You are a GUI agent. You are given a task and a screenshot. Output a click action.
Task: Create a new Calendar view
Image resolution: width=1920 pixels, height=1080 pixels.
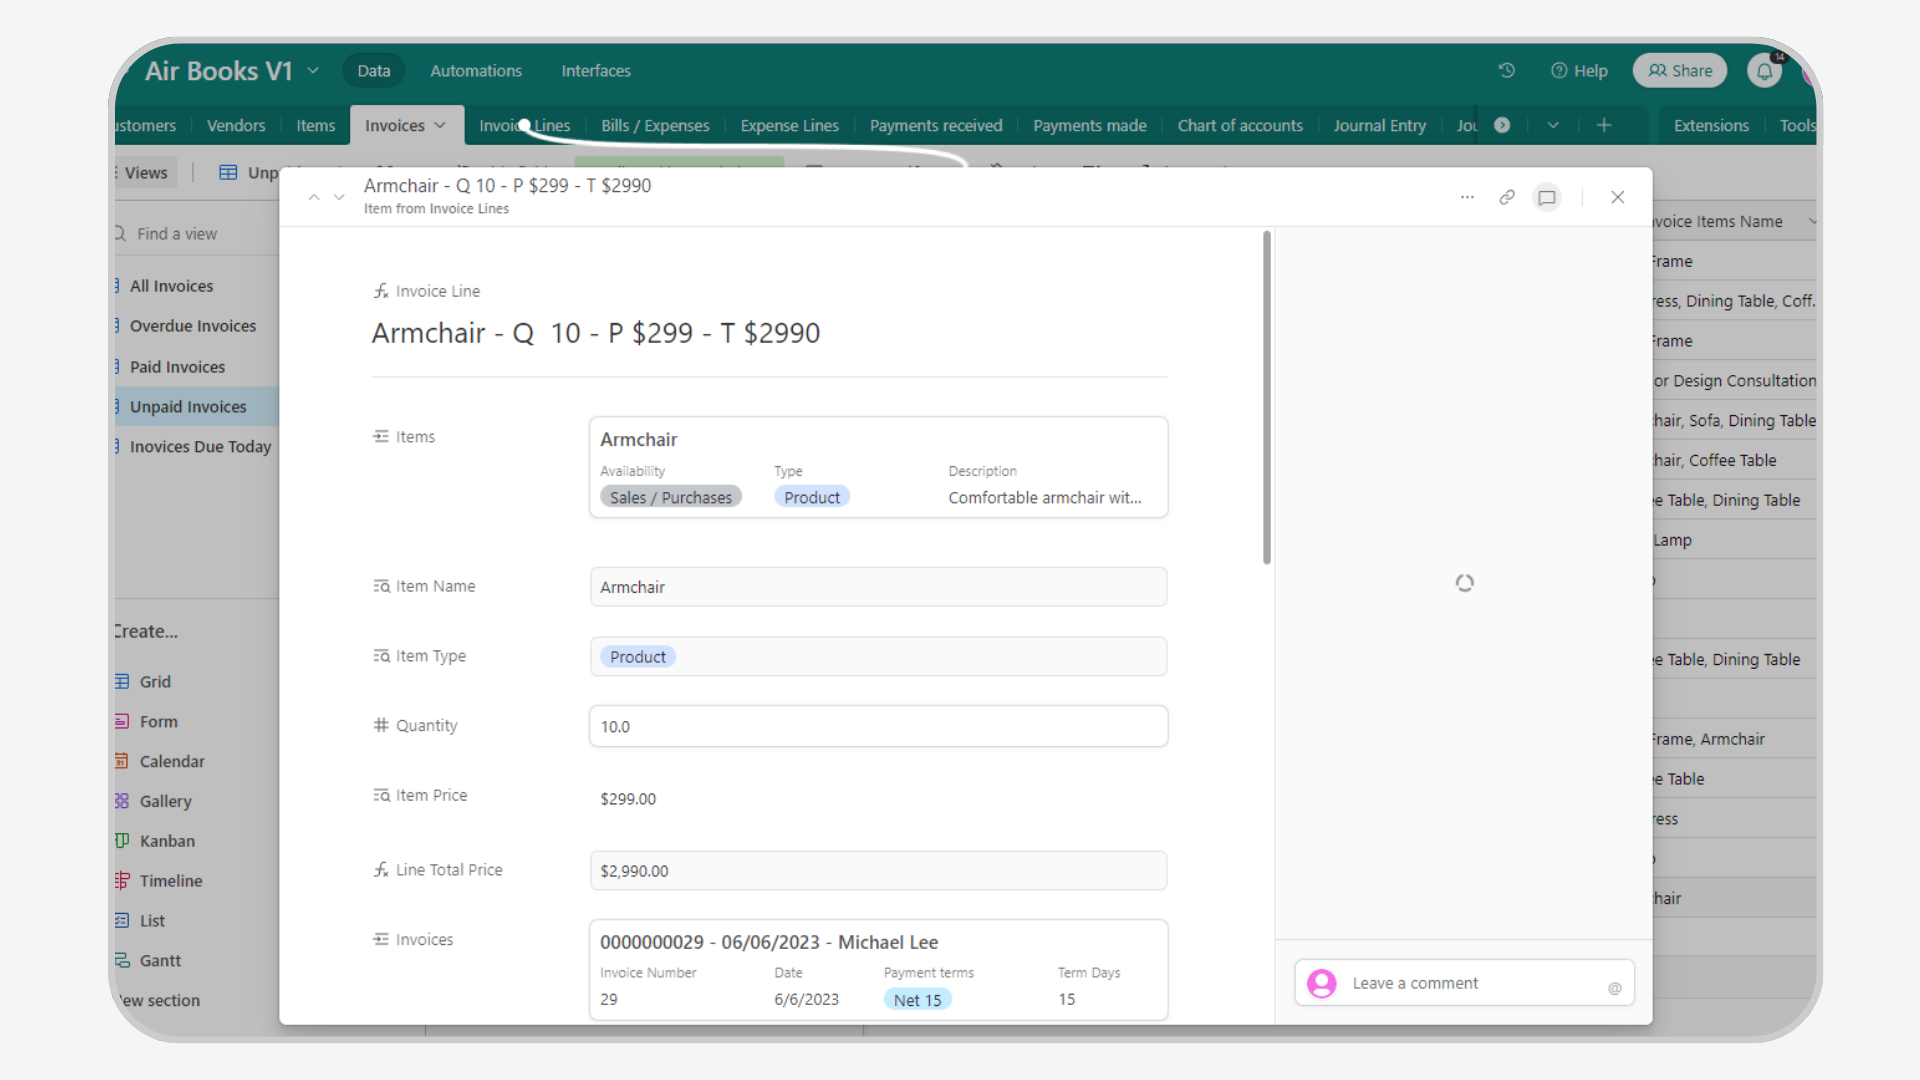click(172, 761)
